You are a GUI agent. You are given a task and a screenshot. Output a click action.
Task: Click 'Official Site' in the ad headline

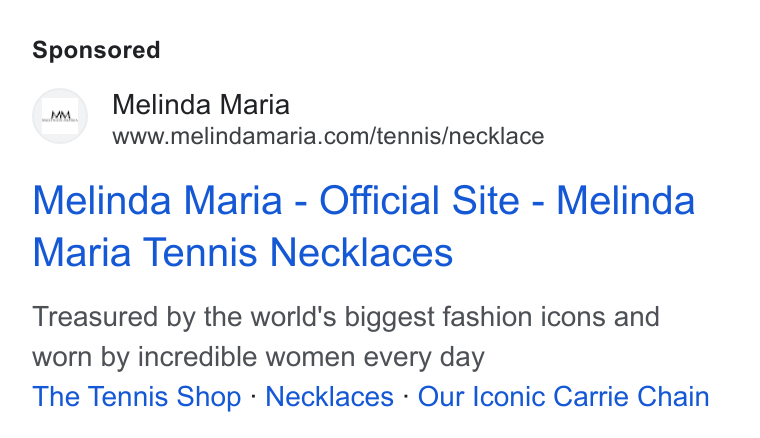coord(419,201)
